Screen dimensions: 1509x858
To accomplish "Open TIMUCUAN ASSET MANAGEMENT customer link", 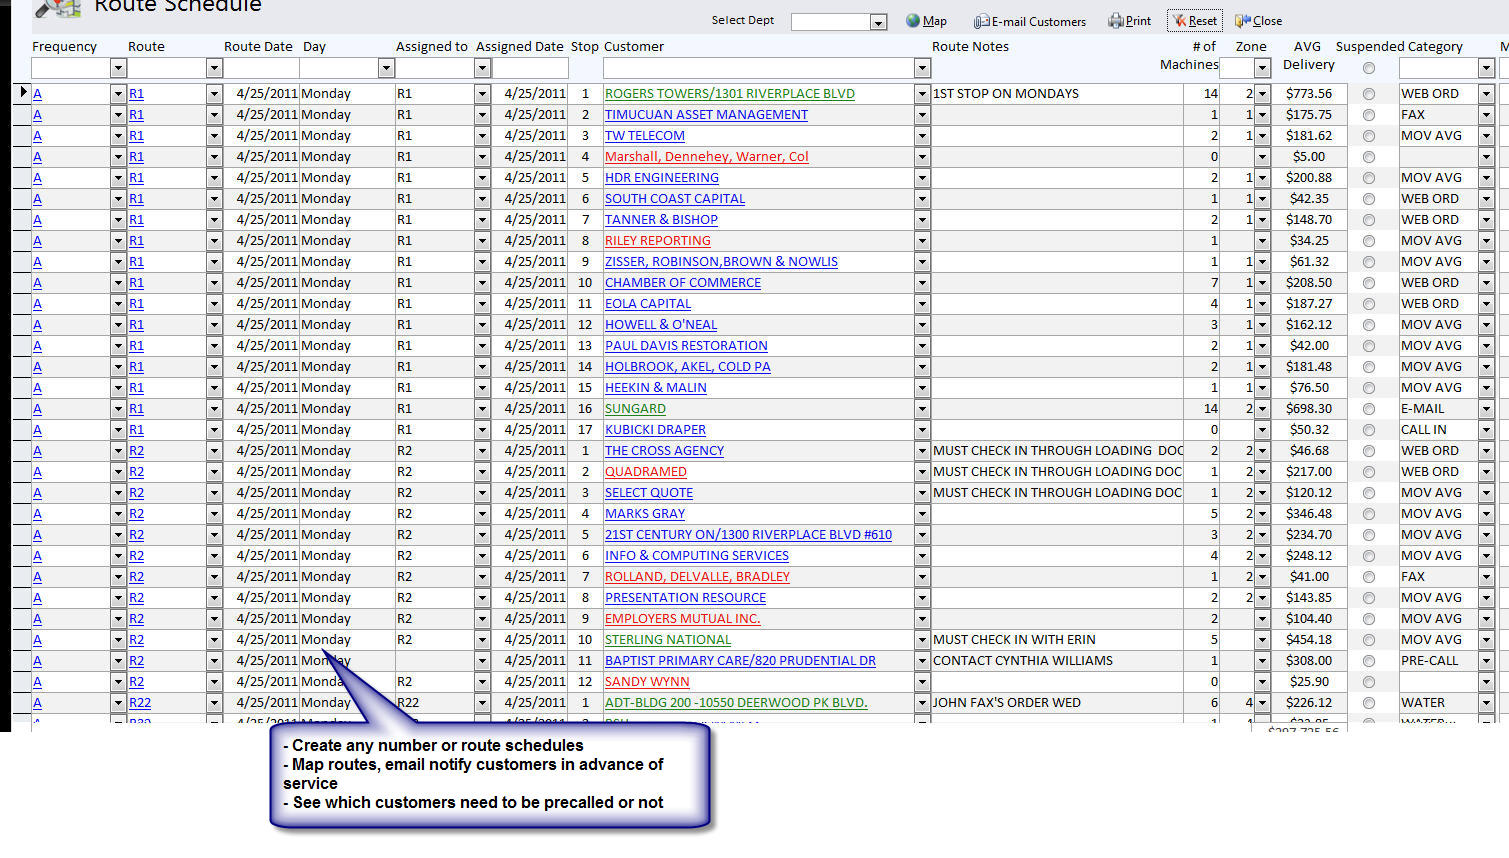I will tap(706, 115).
